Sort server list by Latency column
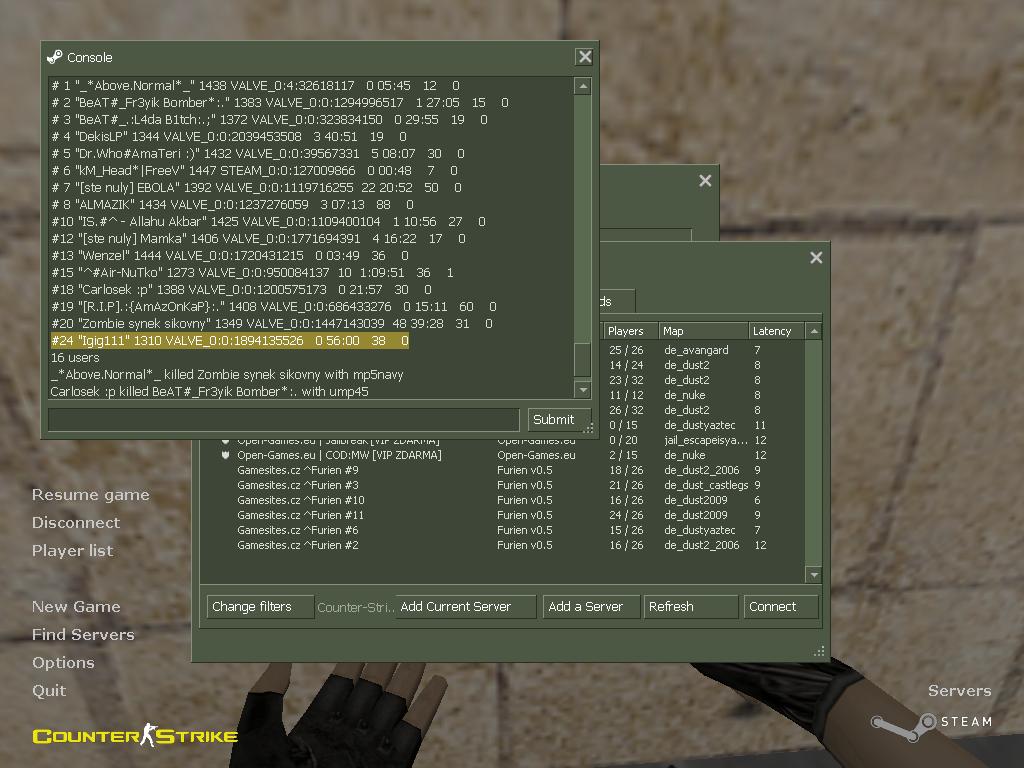The height and width of the screenshot is (768, 1024). click(x=776, y=331)
